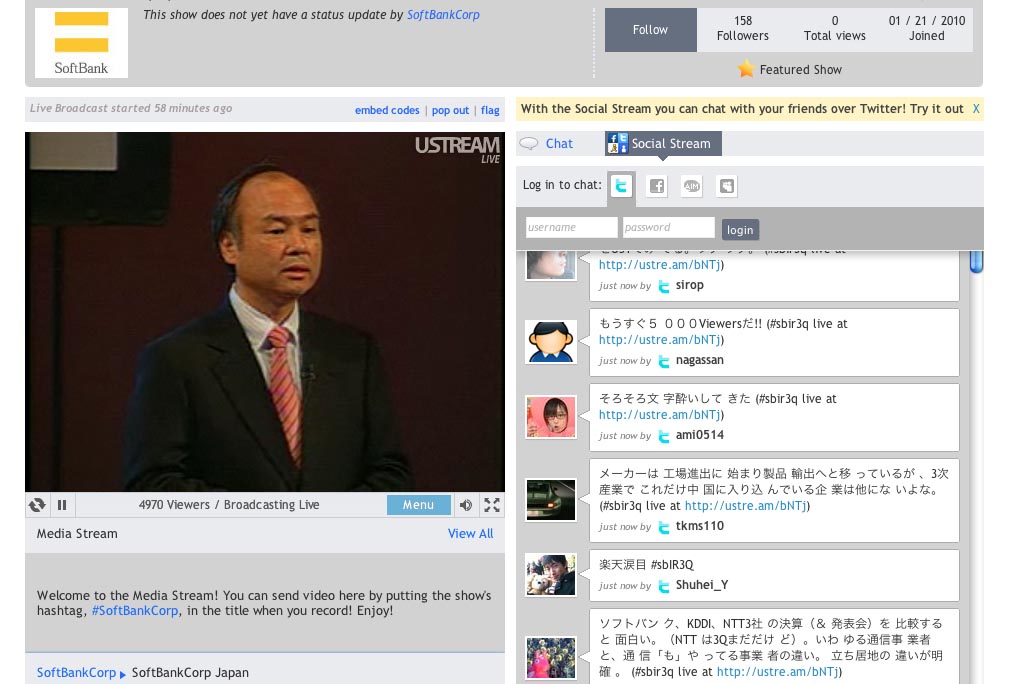Click tkms110's car avatar
Viewport: 1010px width, 684px height.
[551, 500]
